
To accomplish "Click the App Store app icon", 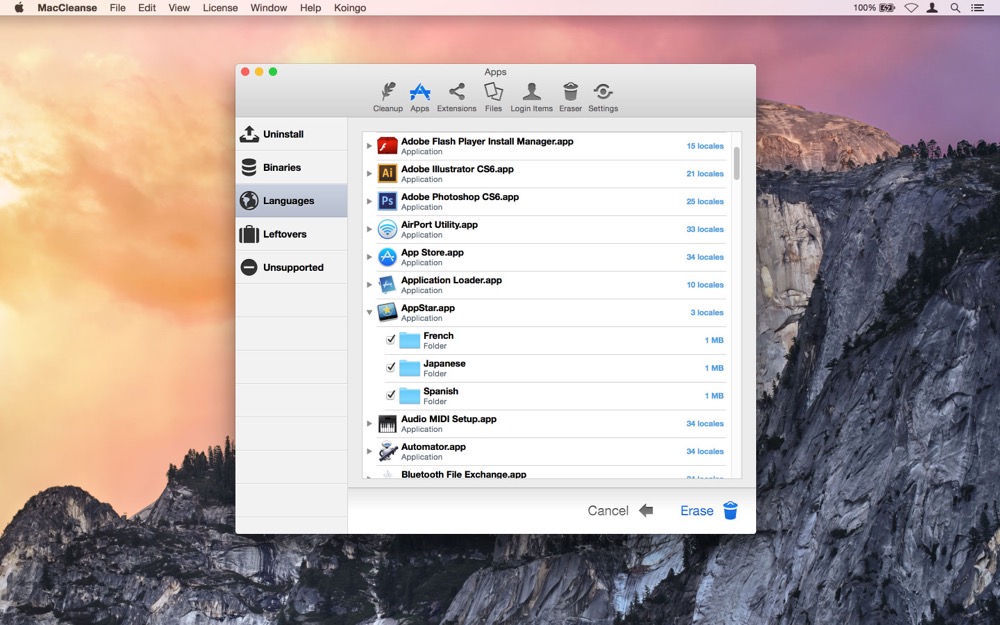I will click(x=387, y=257).
